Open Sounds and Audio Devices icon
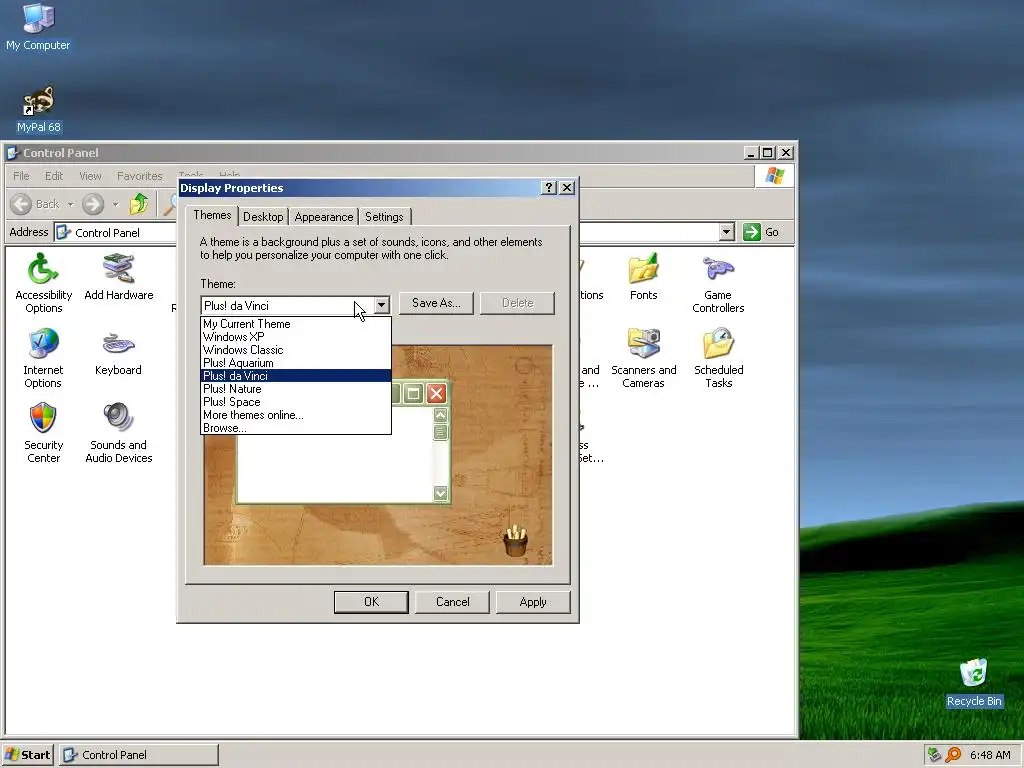Viewport: 1024px width, 768px height. click(x=118, y=434)
